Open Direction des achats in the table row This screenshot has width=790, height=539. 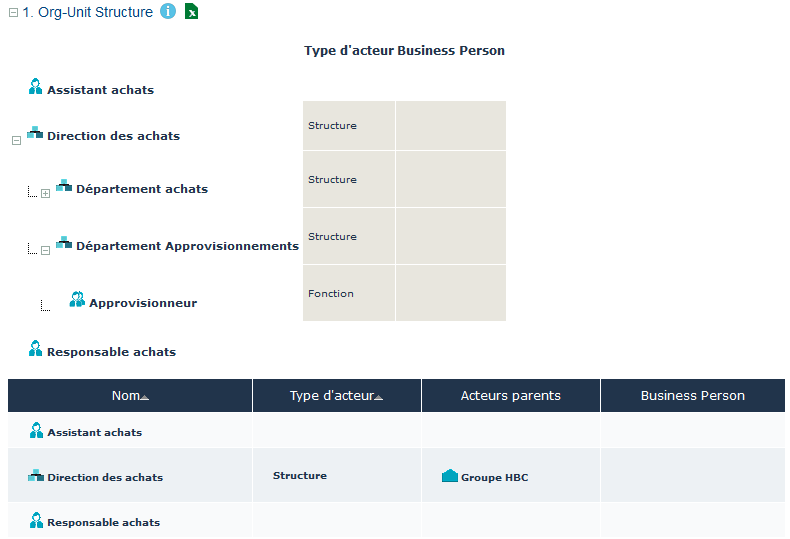[104, 478]
